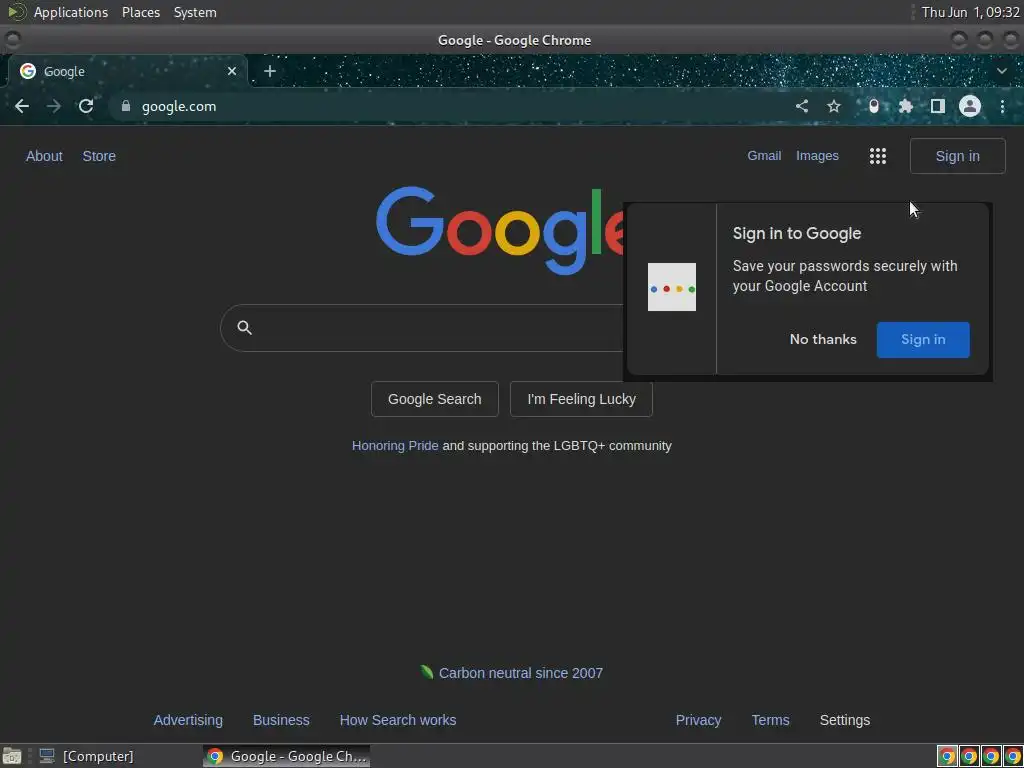Open the Settings footer menu
This screenshot has width=1024, height=768.
pyautogui.click(x=844, y=720)
